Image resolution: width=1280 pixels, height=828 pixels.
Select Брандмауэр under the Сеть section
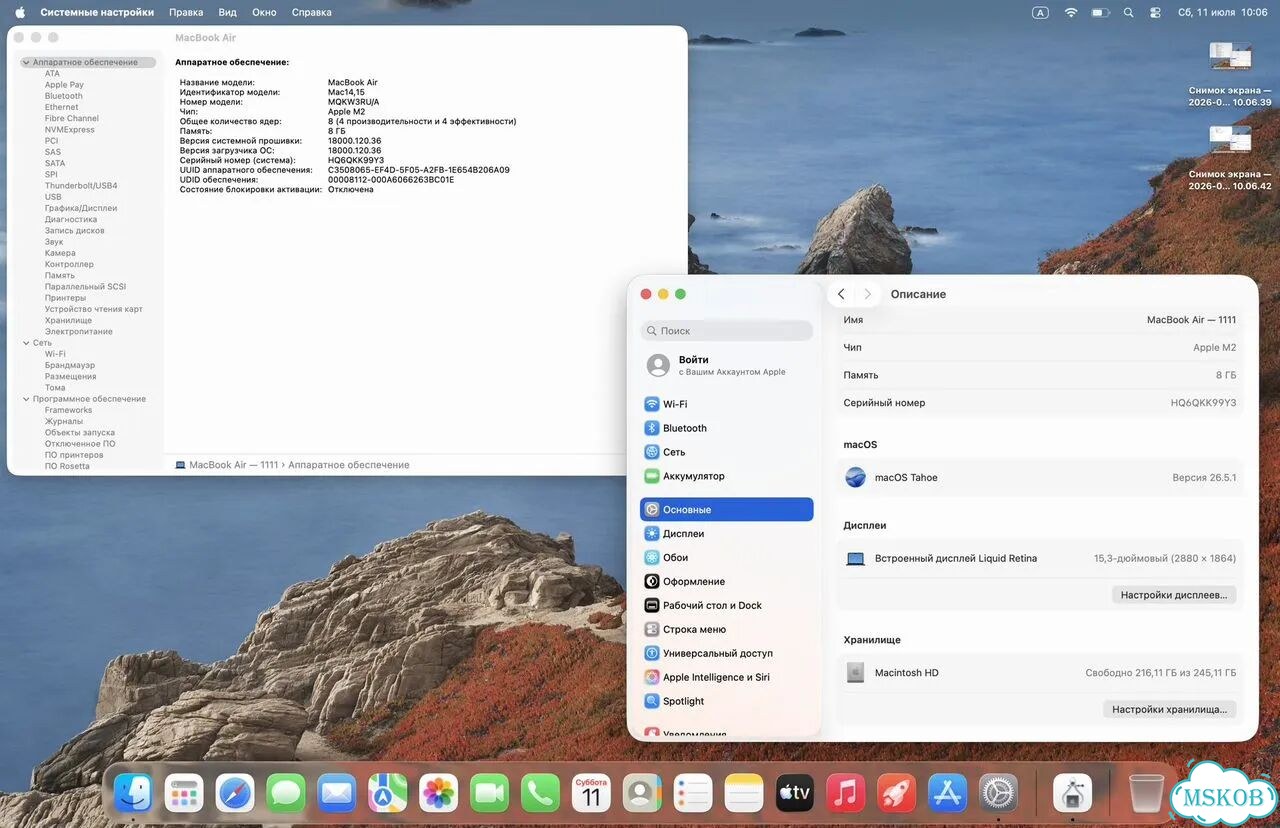pyautogui.click(x=70, y=365)
